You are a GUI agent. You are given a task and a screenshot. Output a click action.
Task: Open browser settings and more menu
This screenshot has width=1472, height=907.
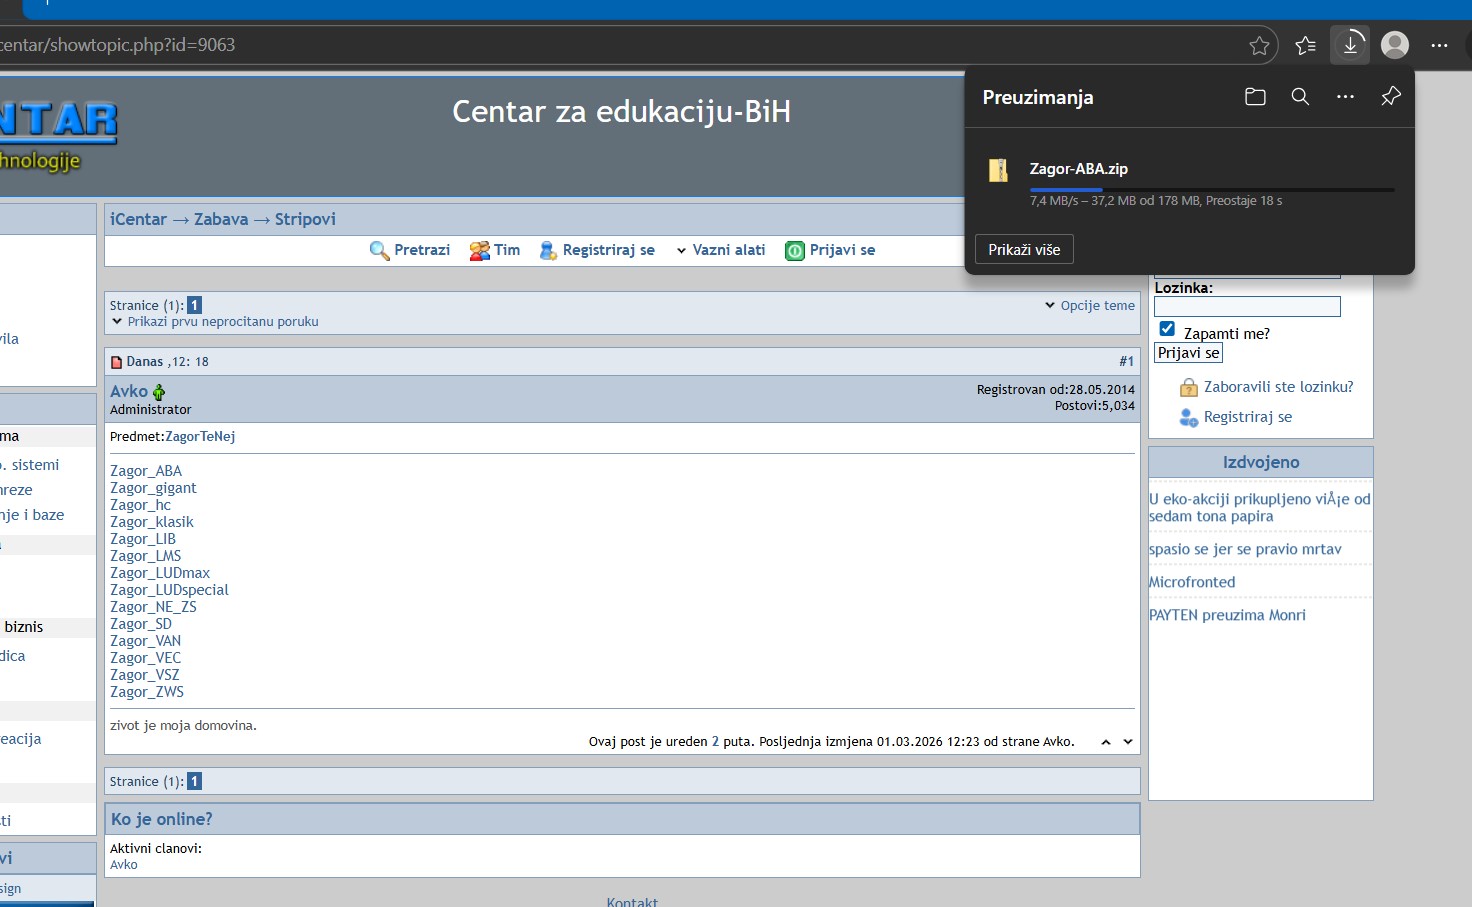point(1439,45)
